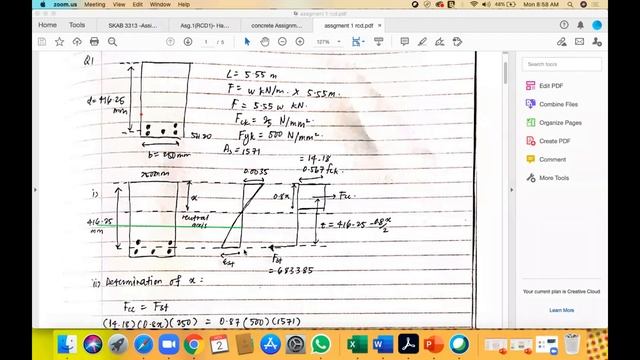Open the Asg.1(RCD1) document tab
Screen dimensions: 640x360
point(204,25)
